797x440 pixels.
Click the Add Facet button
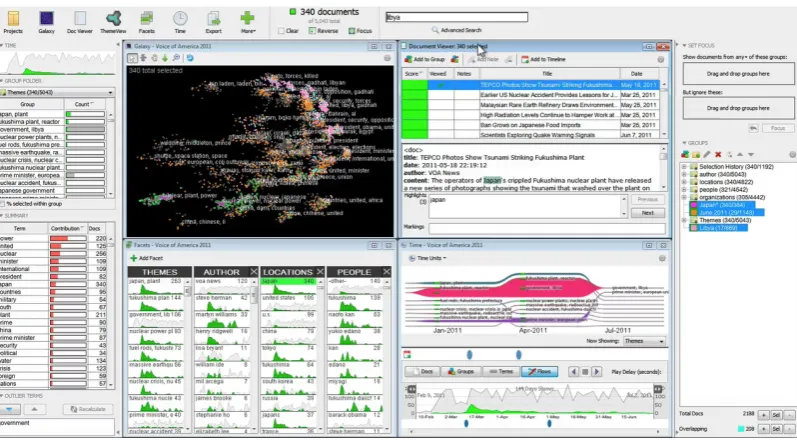click(147, 259)
